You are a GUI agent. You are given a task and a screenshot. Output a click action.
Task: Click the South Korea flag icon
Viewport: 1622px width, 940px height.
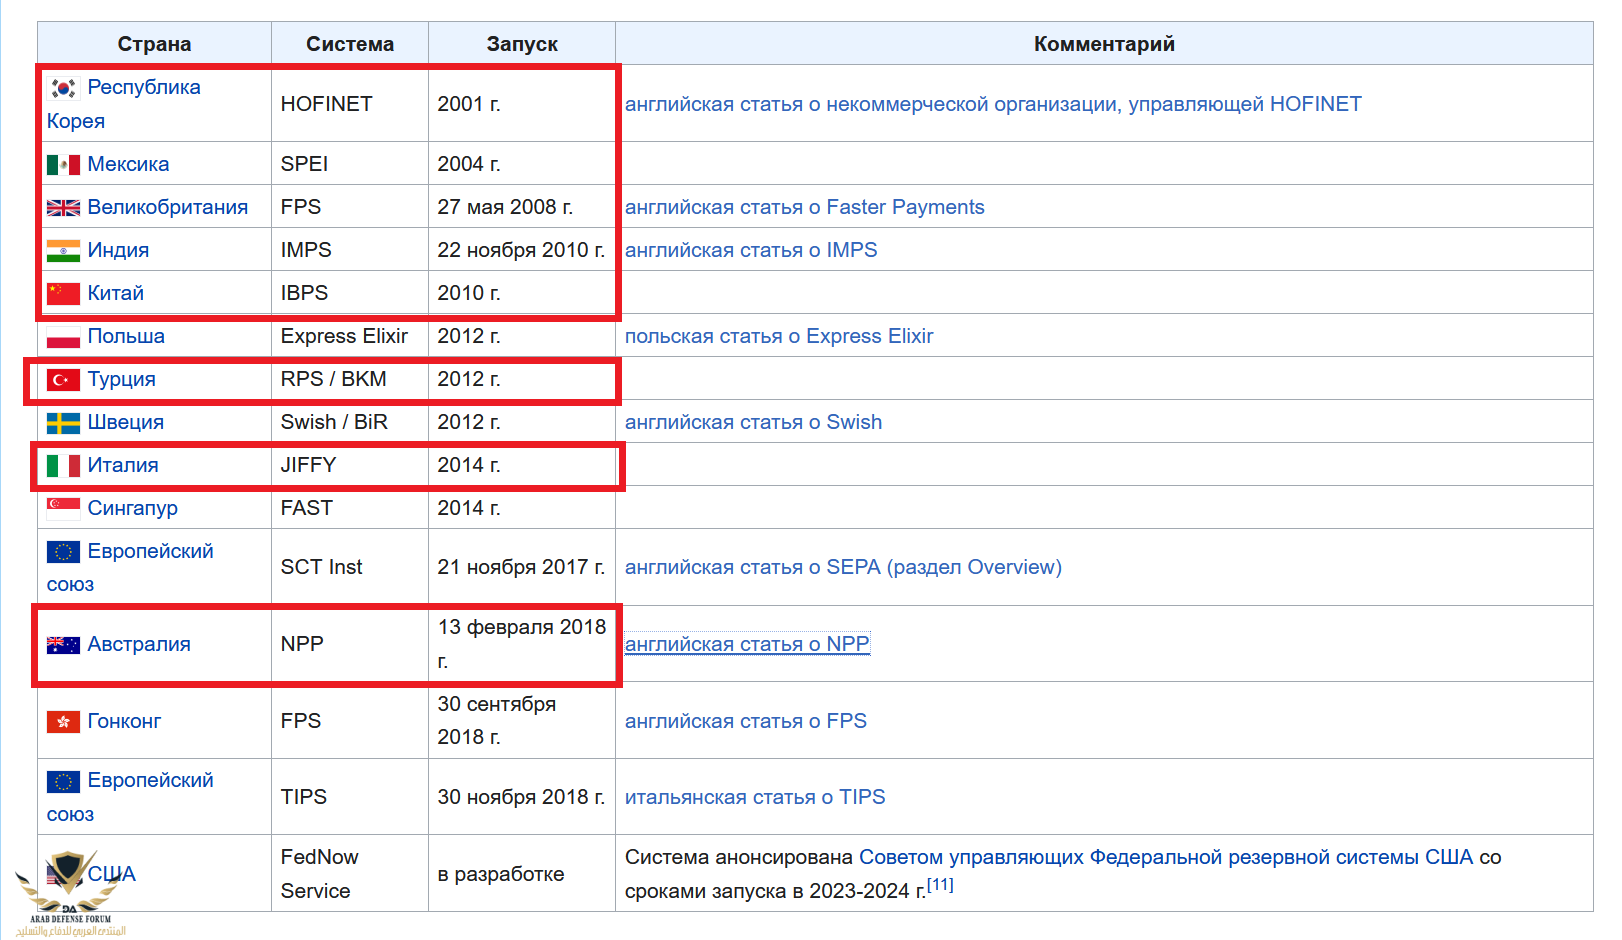pyautogui.click(x=63, y=88)
